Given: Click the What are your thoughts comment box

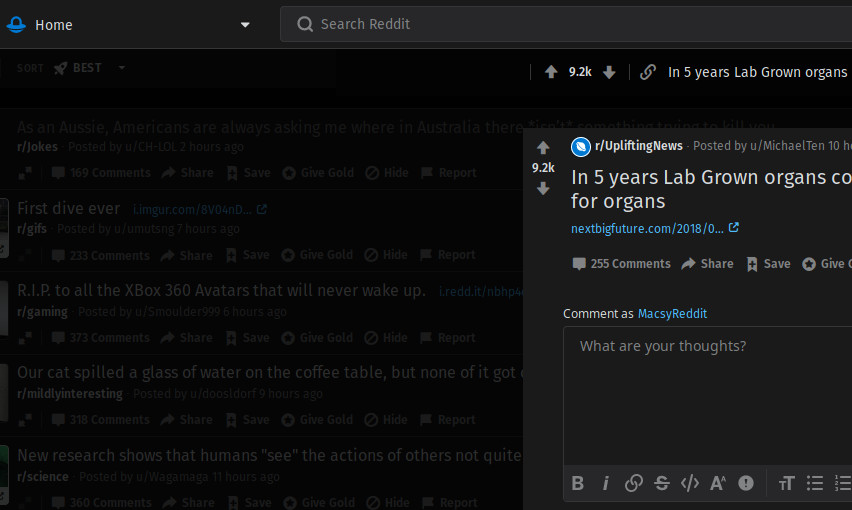Looking at the screenshot, I should click(707, 396).
